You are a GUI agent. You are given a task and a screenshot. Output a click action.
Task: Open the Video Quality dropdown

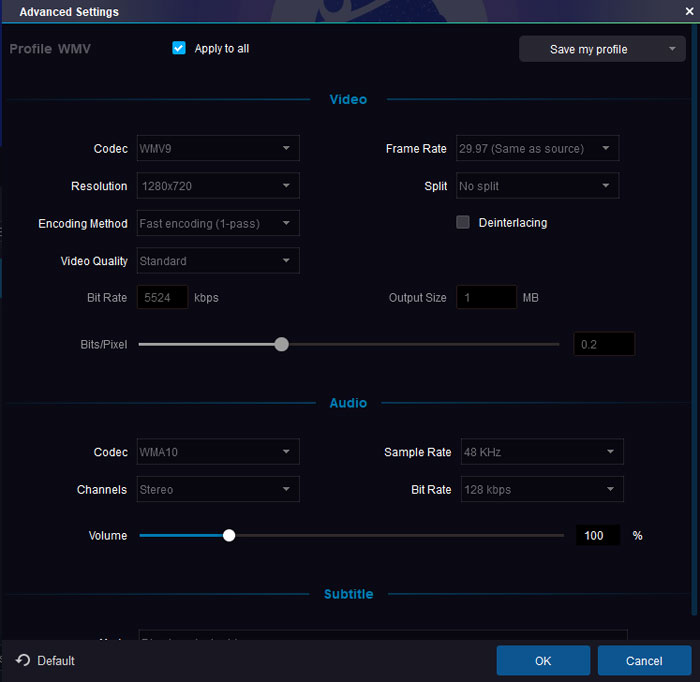pos(218,261)
